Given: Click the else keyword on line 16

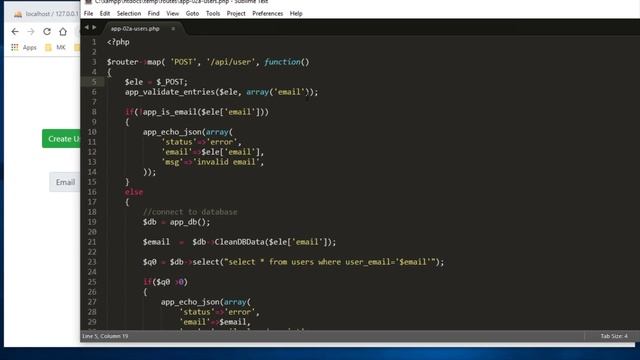Looking at the screenshot, I should click(x=134, y=192).
